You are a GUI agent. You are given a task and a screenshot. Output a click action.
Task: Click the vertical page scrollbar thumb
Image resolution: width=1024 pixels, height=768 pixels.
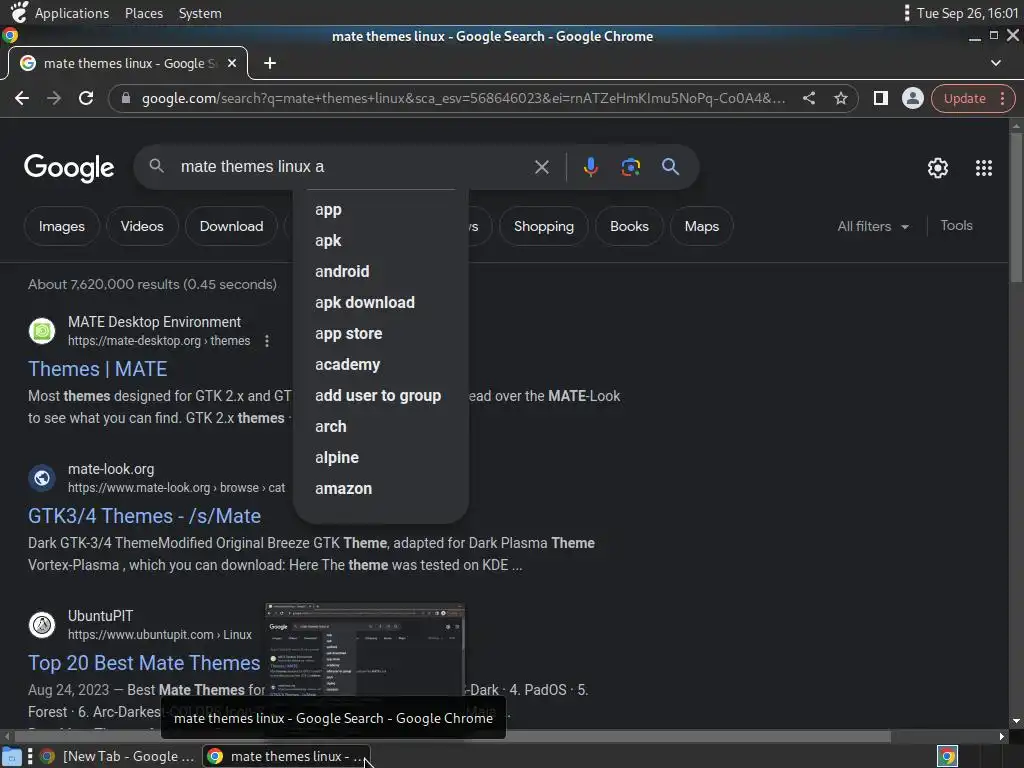[x=1016, y=208]
